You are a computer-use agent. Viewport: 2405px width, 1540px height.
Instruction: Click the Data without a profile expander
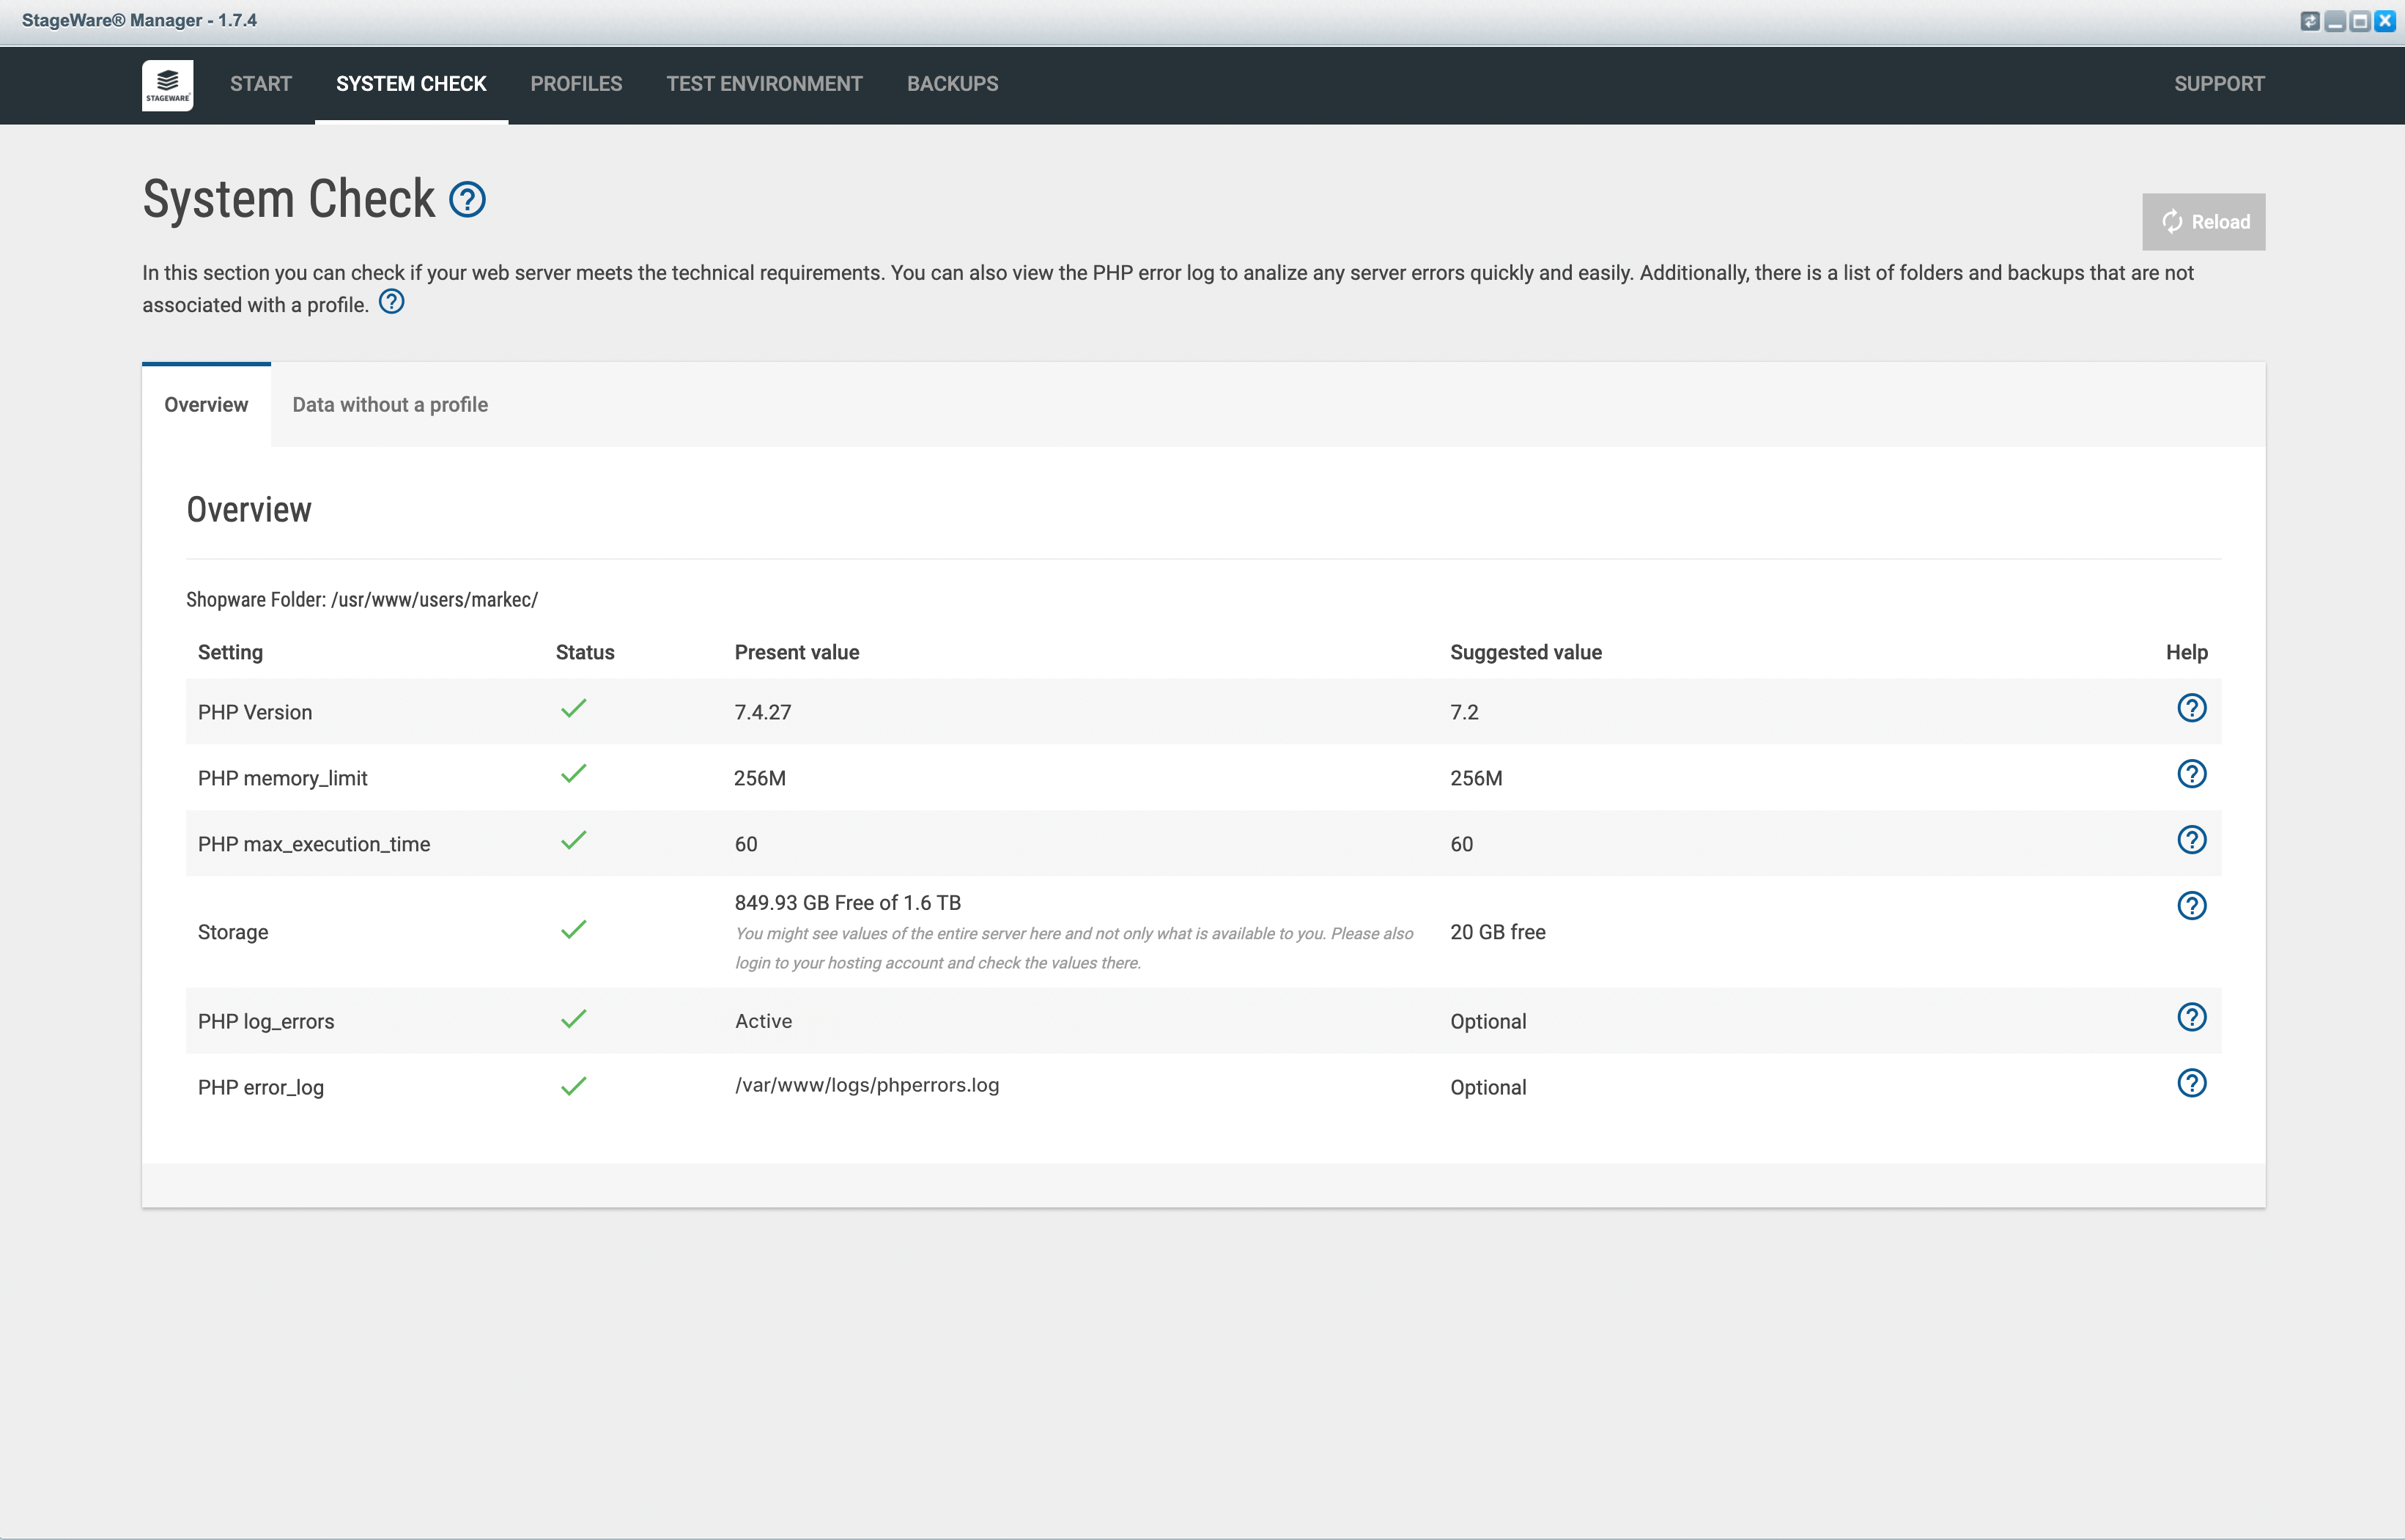tap(389, 403)
